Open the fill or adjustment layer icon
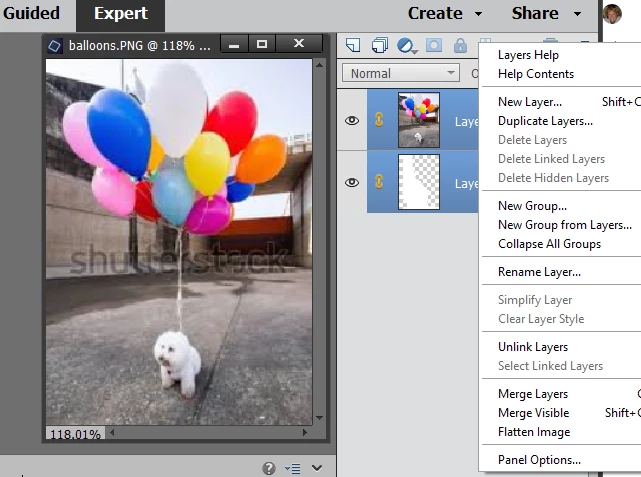641x477 pixels. click(x=407, y=45)
